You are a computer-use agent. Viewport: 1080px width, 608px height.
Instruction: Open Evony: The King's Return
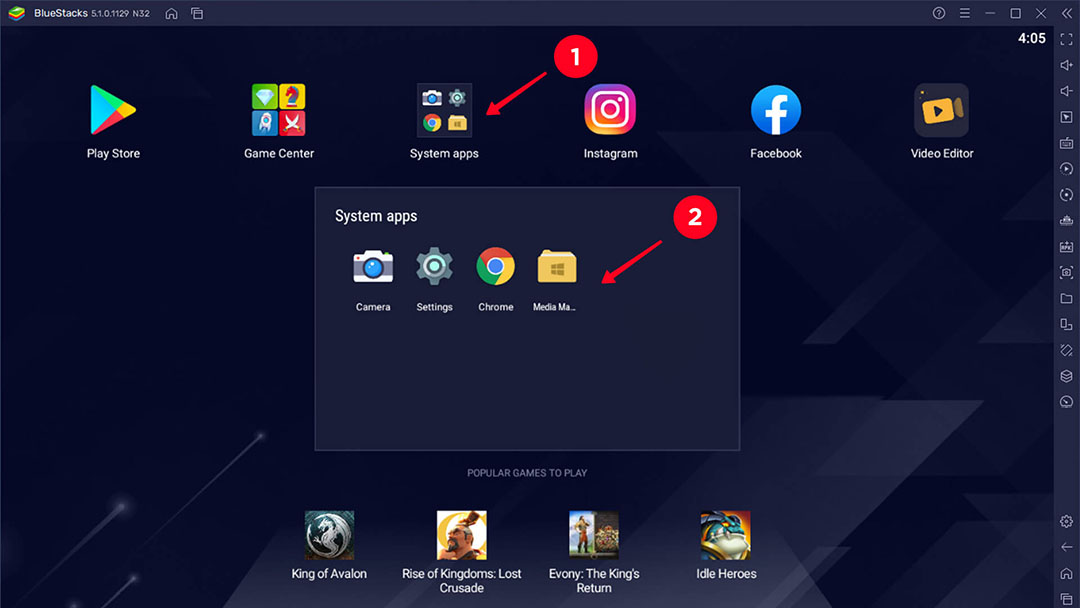point(594,535)
